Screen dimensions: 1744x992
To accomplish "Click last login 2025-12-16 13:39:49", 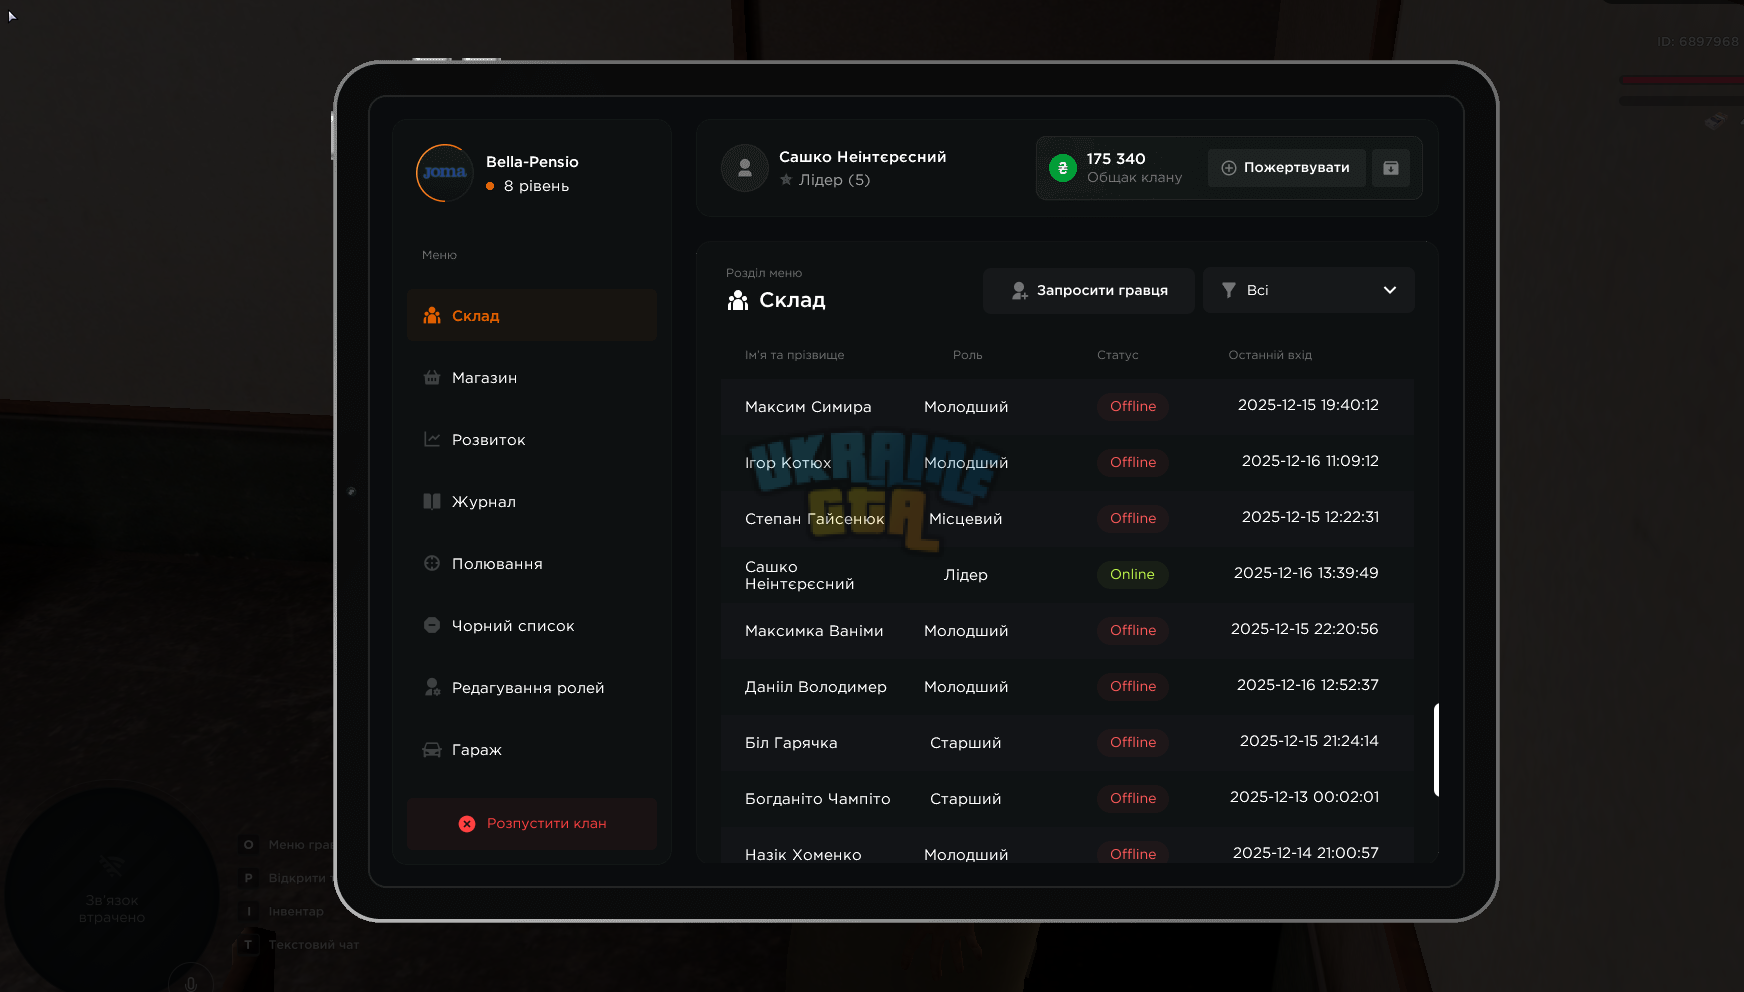I will pos(1306,573).
